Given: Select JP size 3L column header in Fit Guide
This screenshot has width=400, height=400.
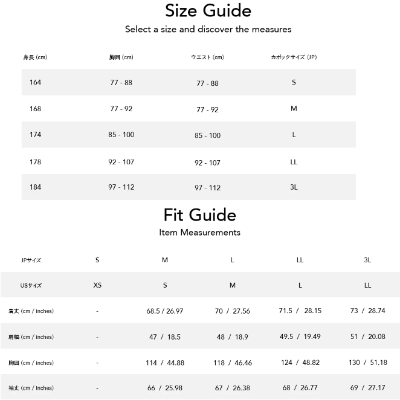Looking at the screenshot, I should coord(367,260).
